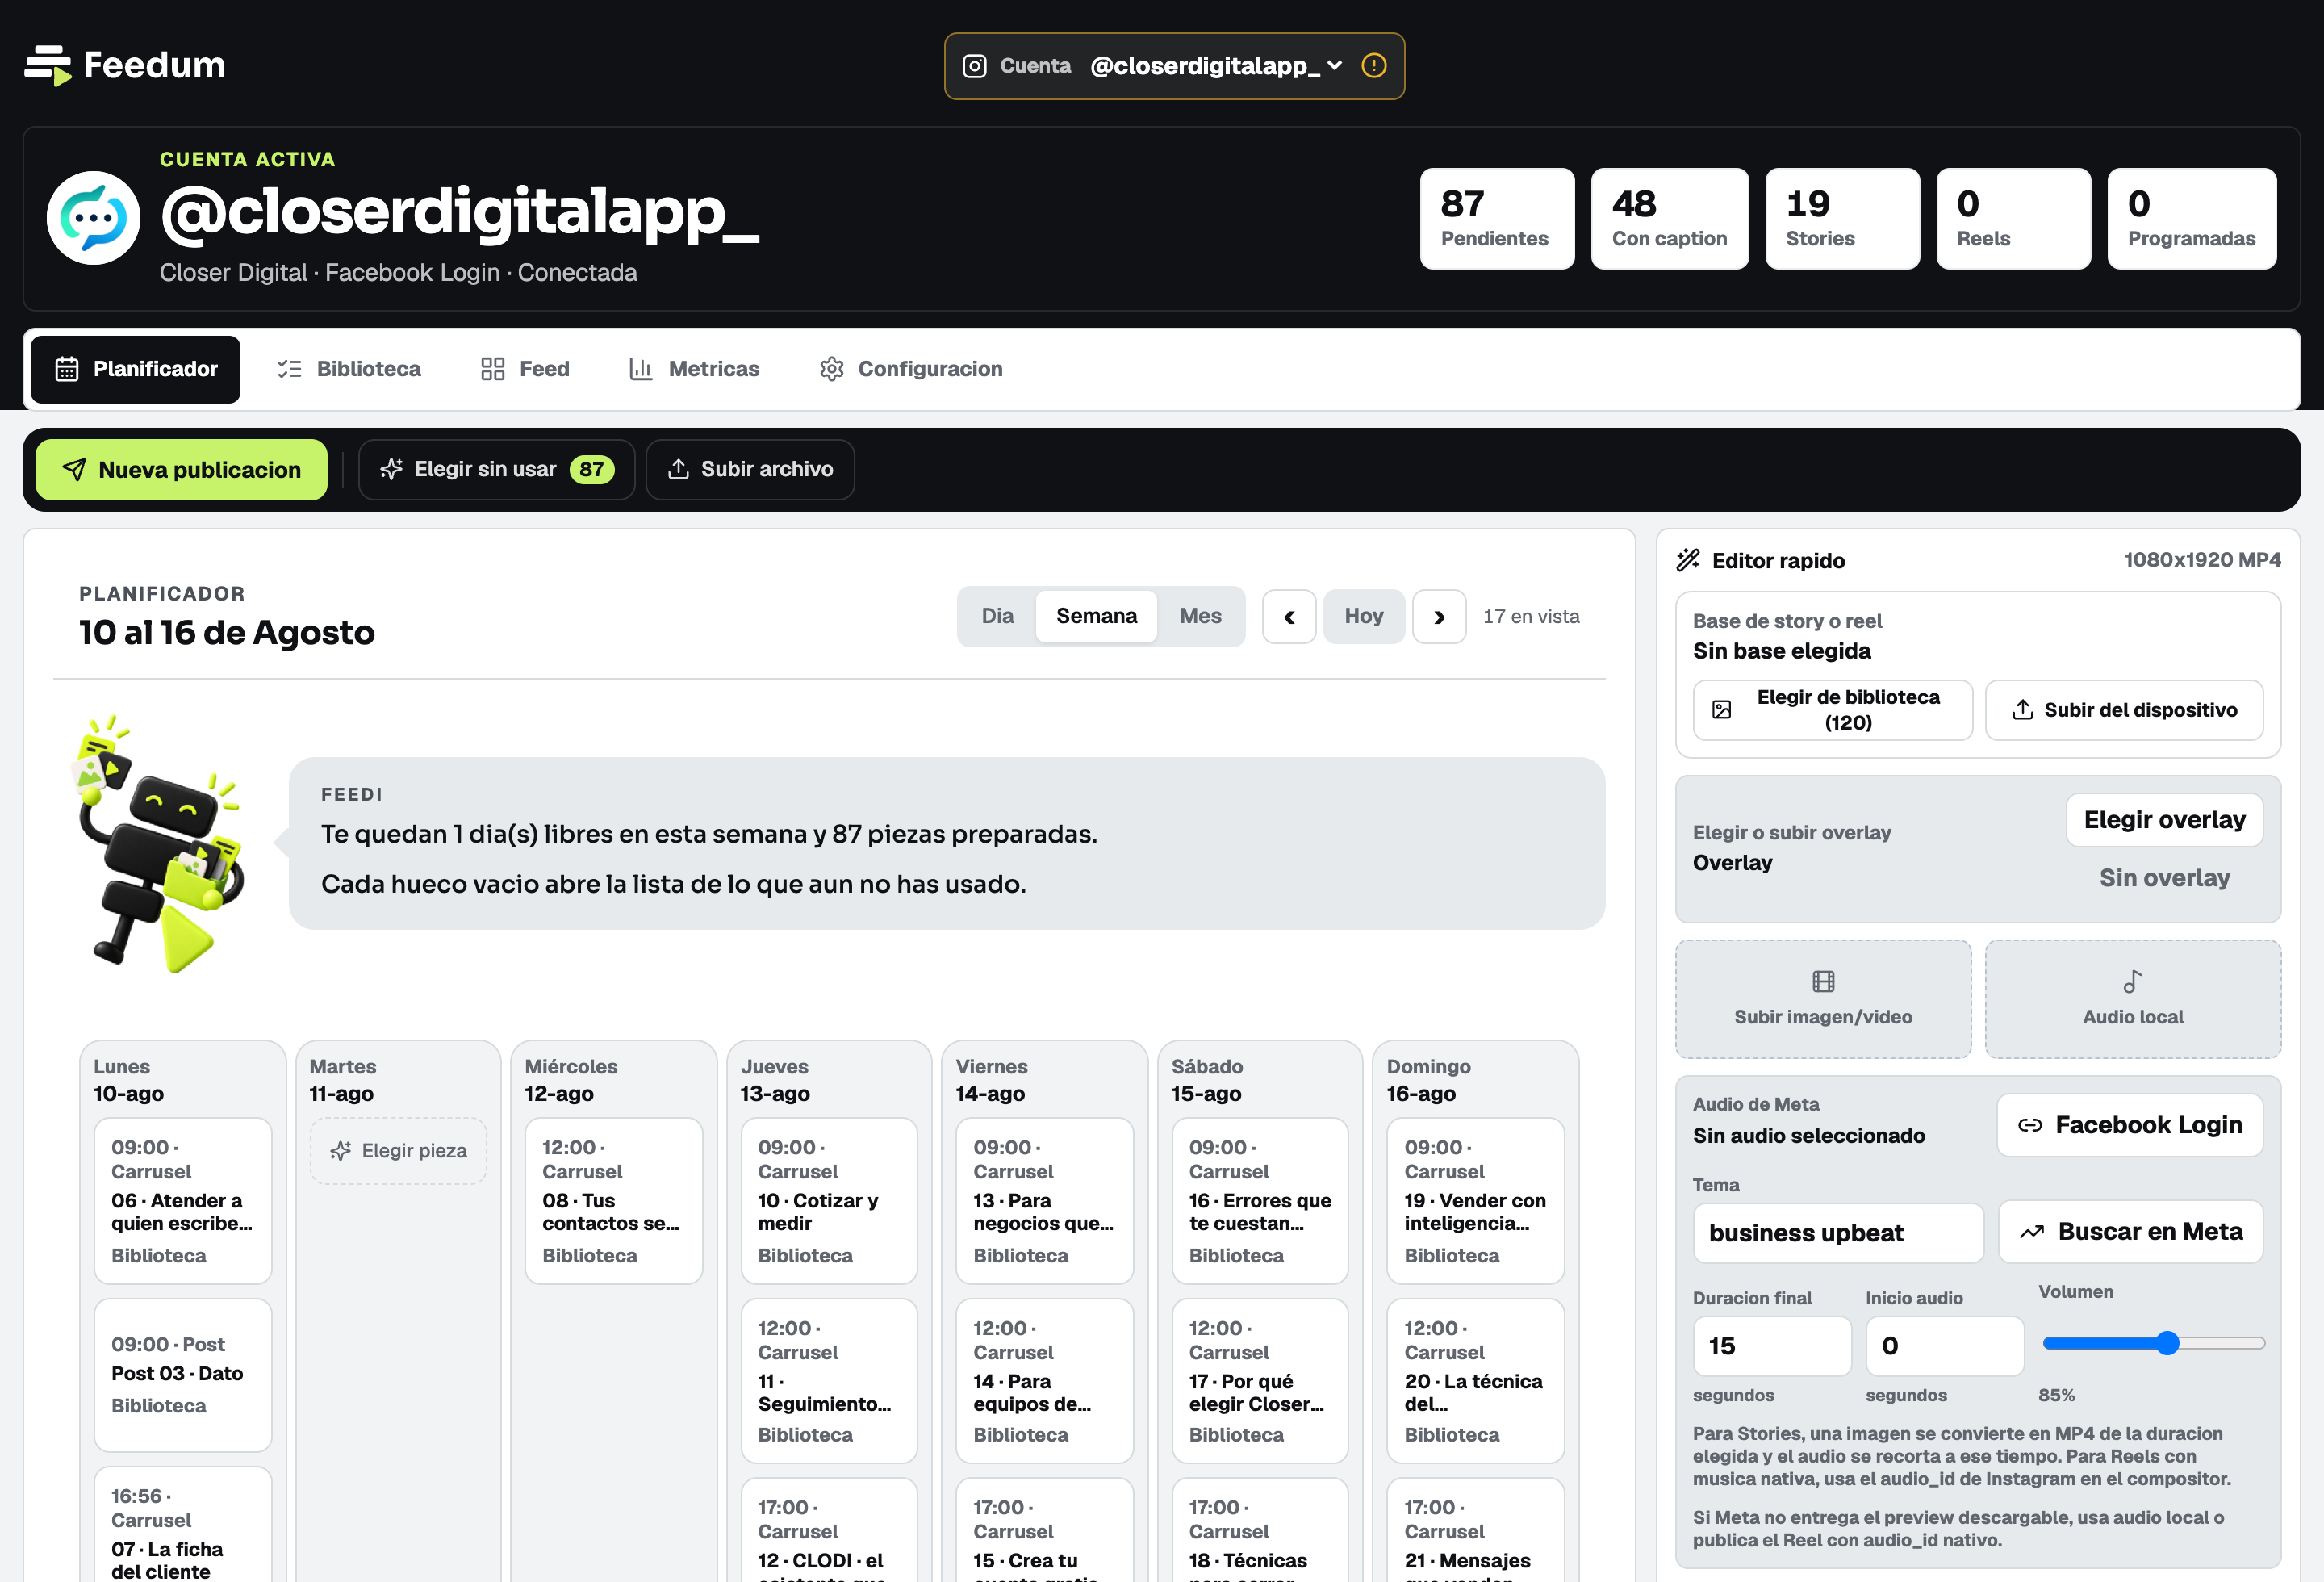Click the 0 Reels stat card

pos(2013,219)
